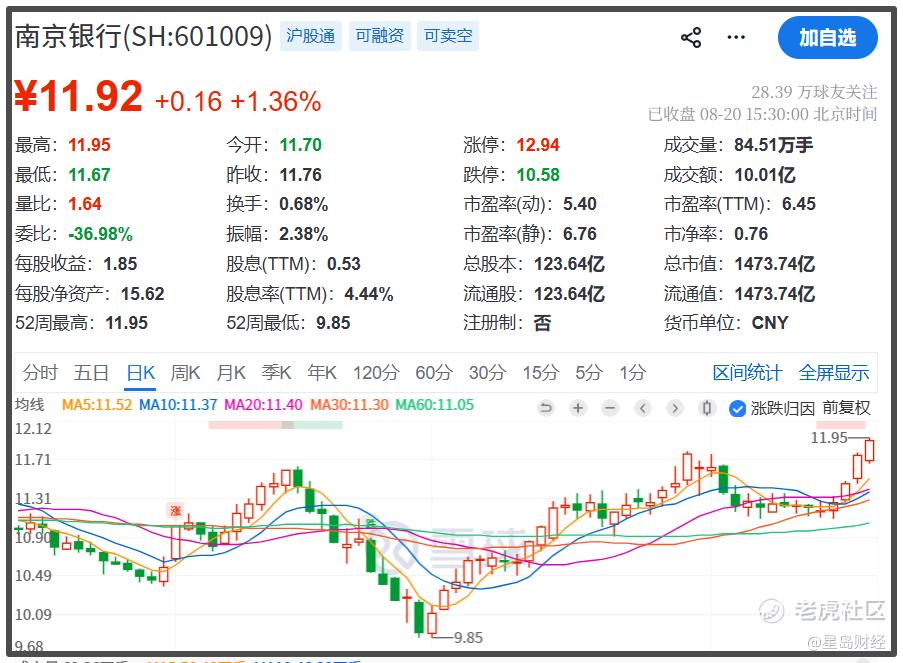Switch to the 年K tab

tap(322, 373)
